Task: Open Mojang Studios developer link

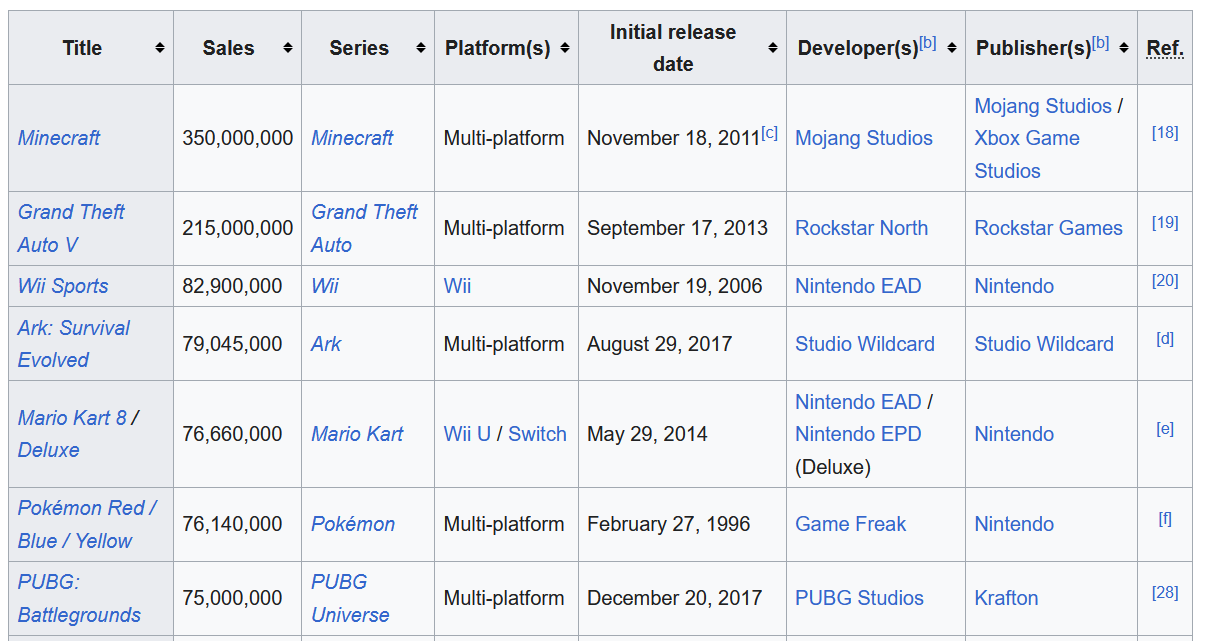Action: pyautogui.click(x=864, y=138)
